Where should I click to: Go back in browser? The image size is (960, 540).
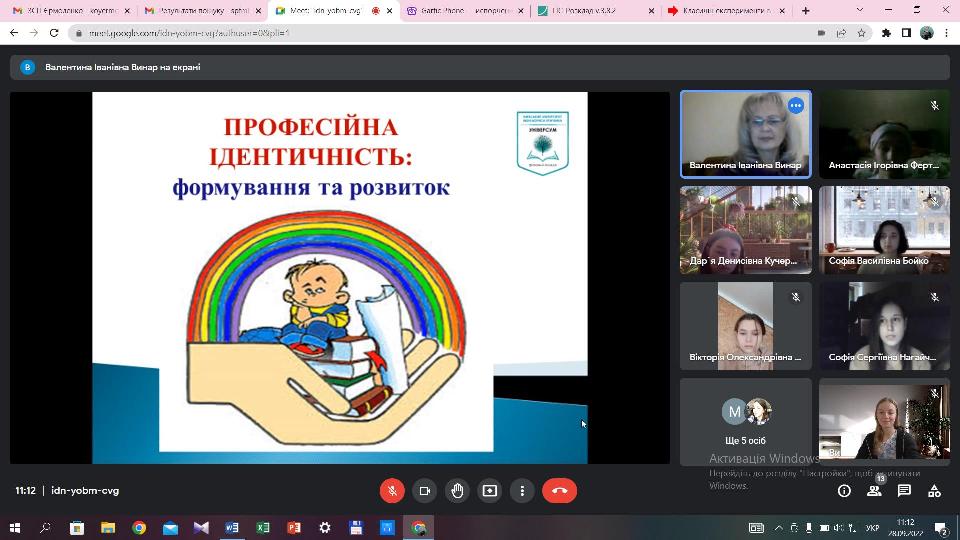pyautogui.click(x=14, y=33)
